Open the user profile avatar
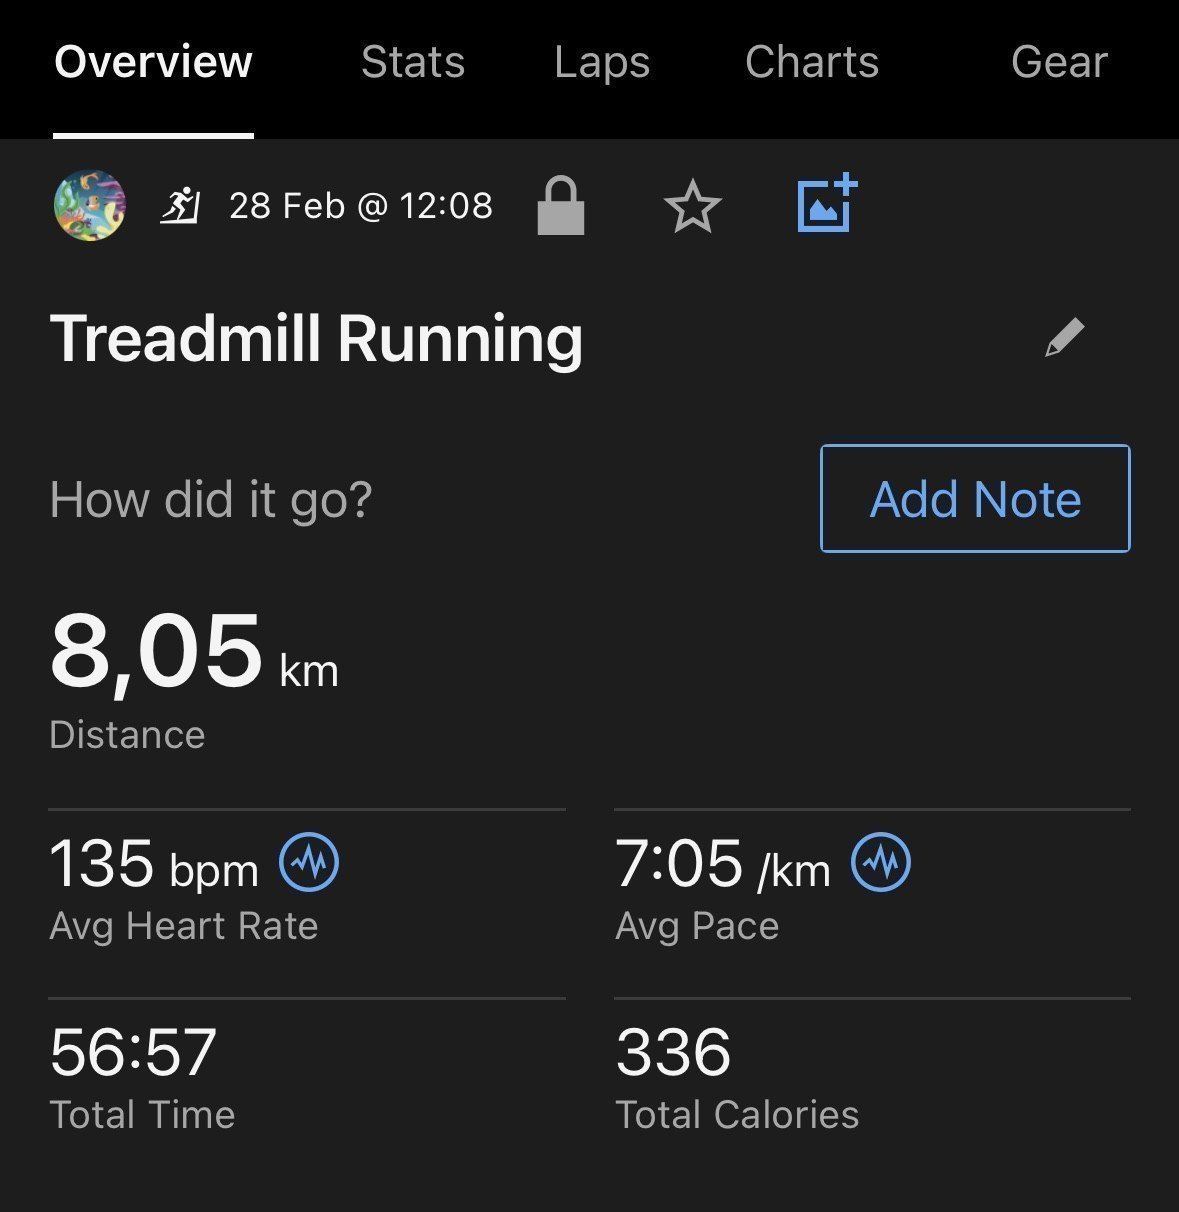The width and height of the screenshot is (1179, 1212). [x=90, y=206]
